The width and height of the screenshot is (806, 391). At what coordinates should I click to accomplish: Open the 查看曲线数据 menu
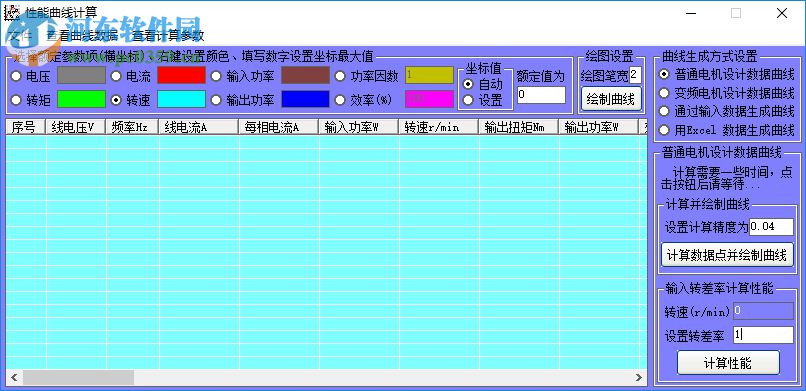click(82, 35)
